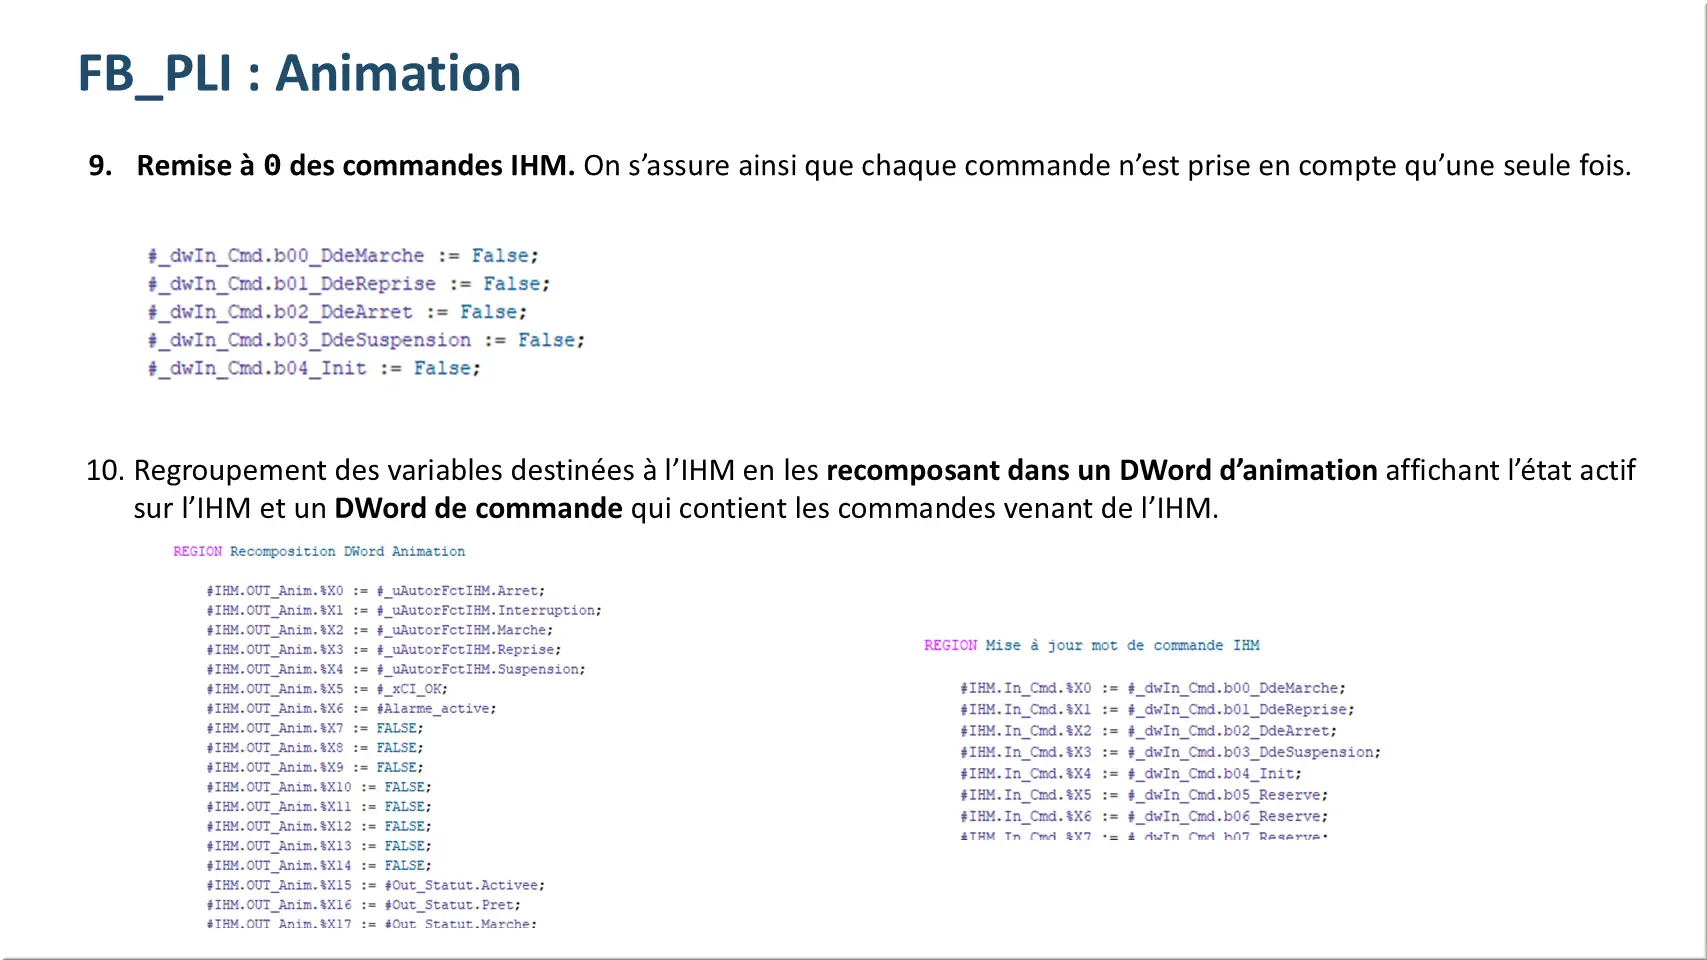Select the b01_DdeReprise := False code line
Screen dimensions: 1707x960
349,284
